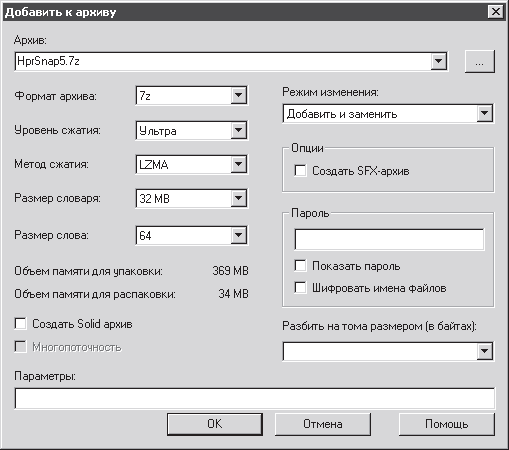
Task: Click the browse button with three dots
Action: click(x=480, y=62)
